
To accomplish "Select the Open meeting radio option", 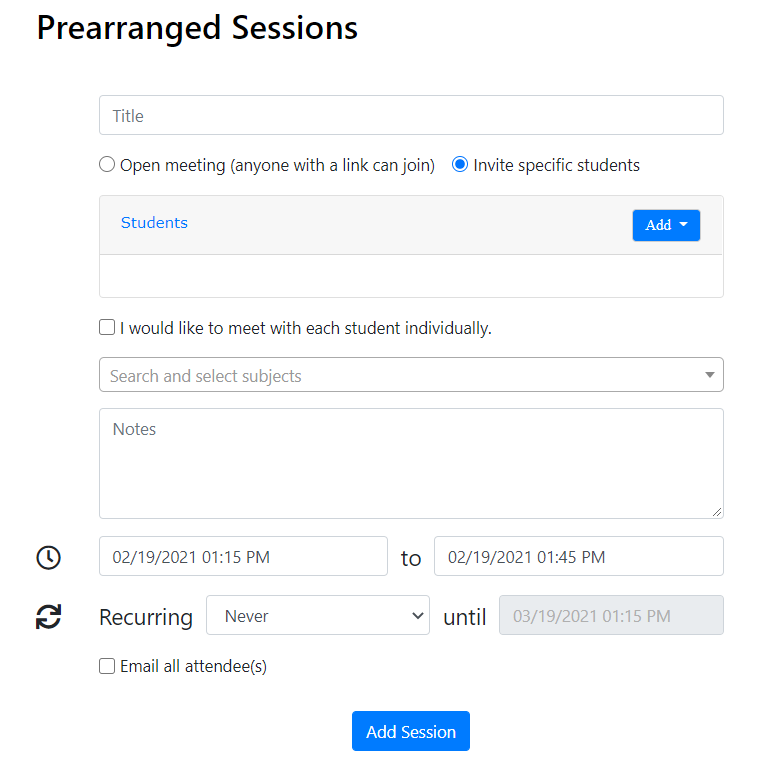I will tap(107, 165).
